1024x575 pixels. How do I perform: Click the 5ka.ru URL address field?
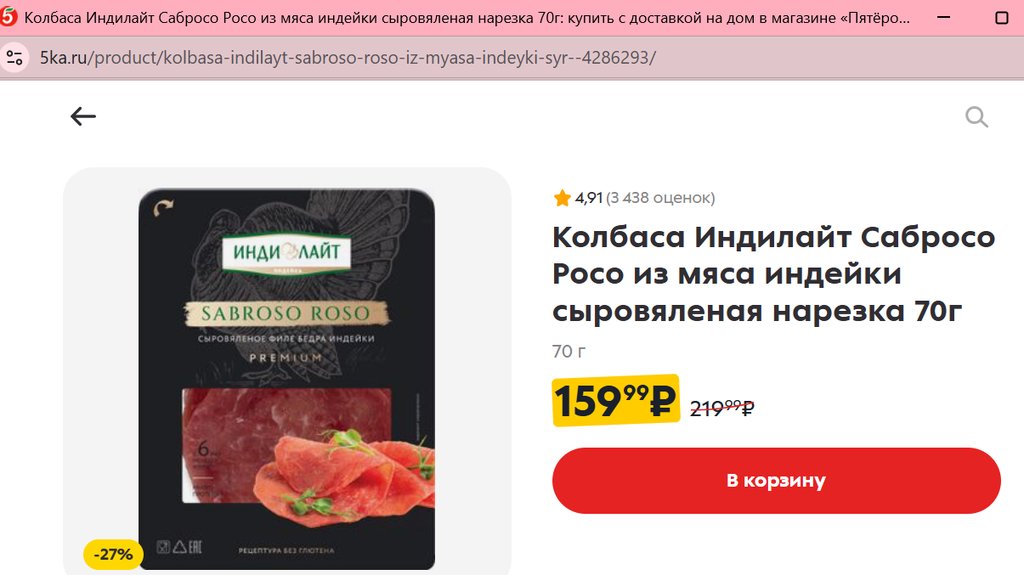[347, 58]
